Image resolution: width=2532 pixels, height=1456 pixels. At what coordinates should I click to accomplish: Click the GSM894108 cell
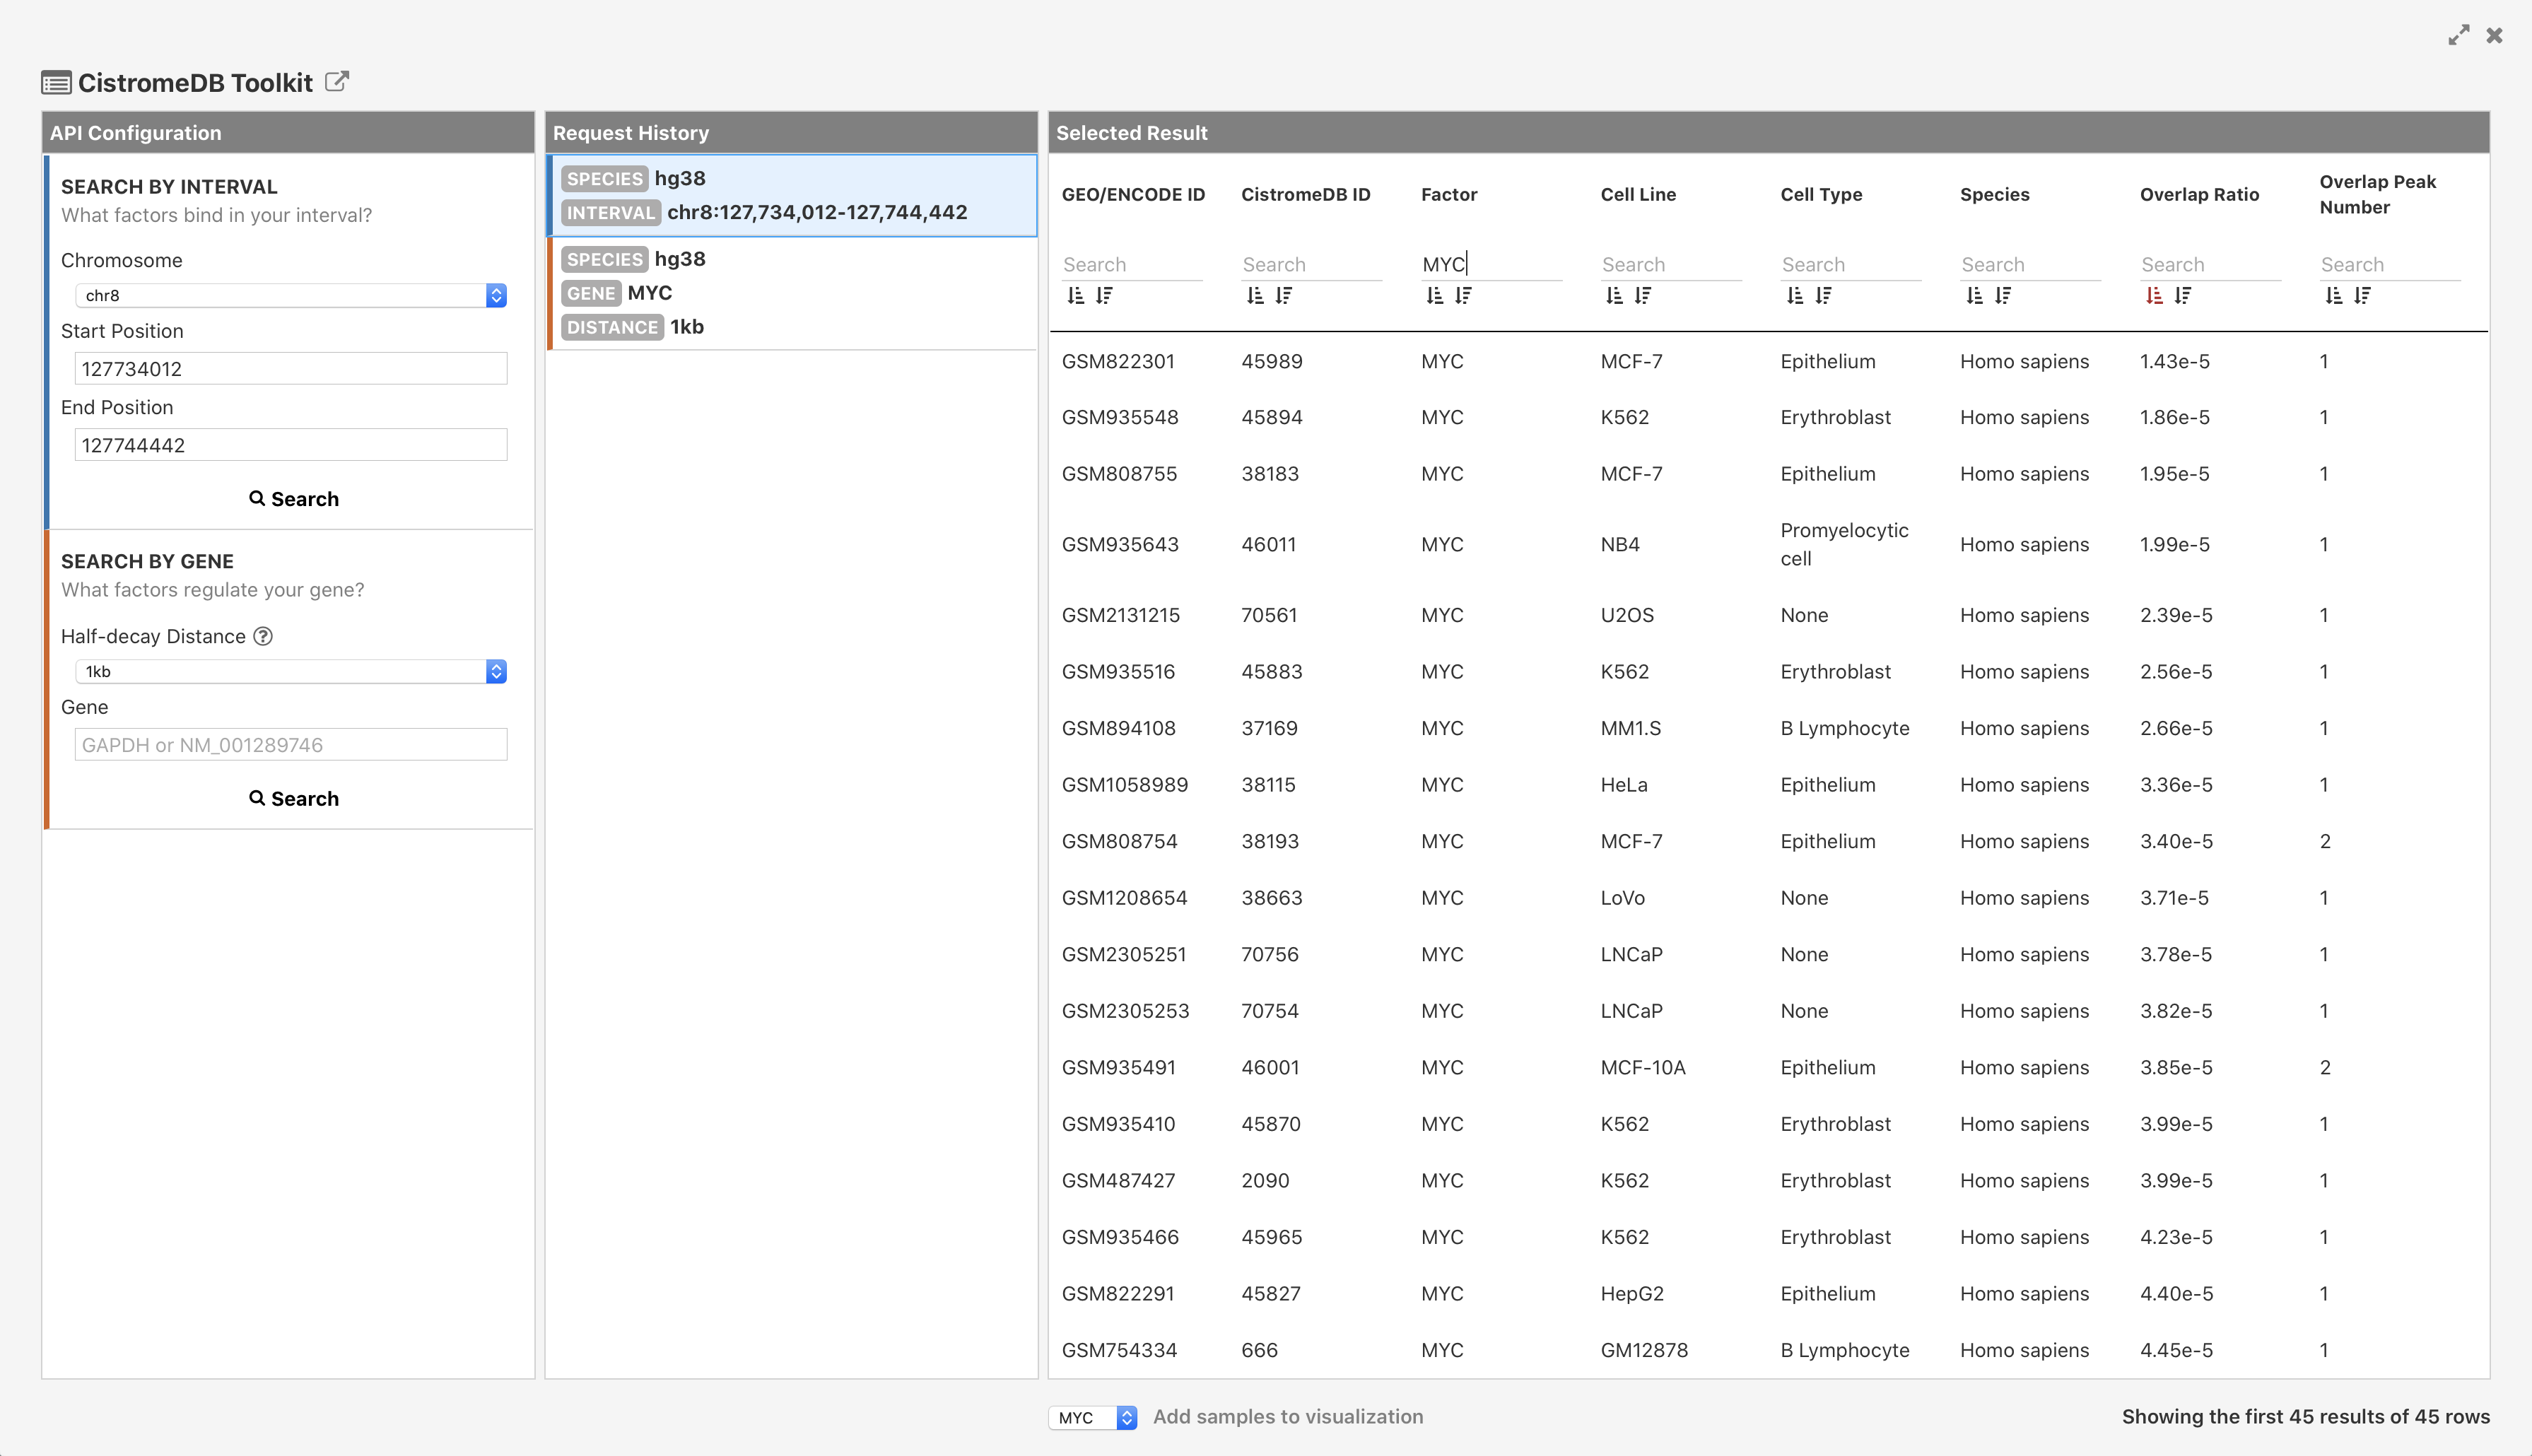pos(1119,729)
